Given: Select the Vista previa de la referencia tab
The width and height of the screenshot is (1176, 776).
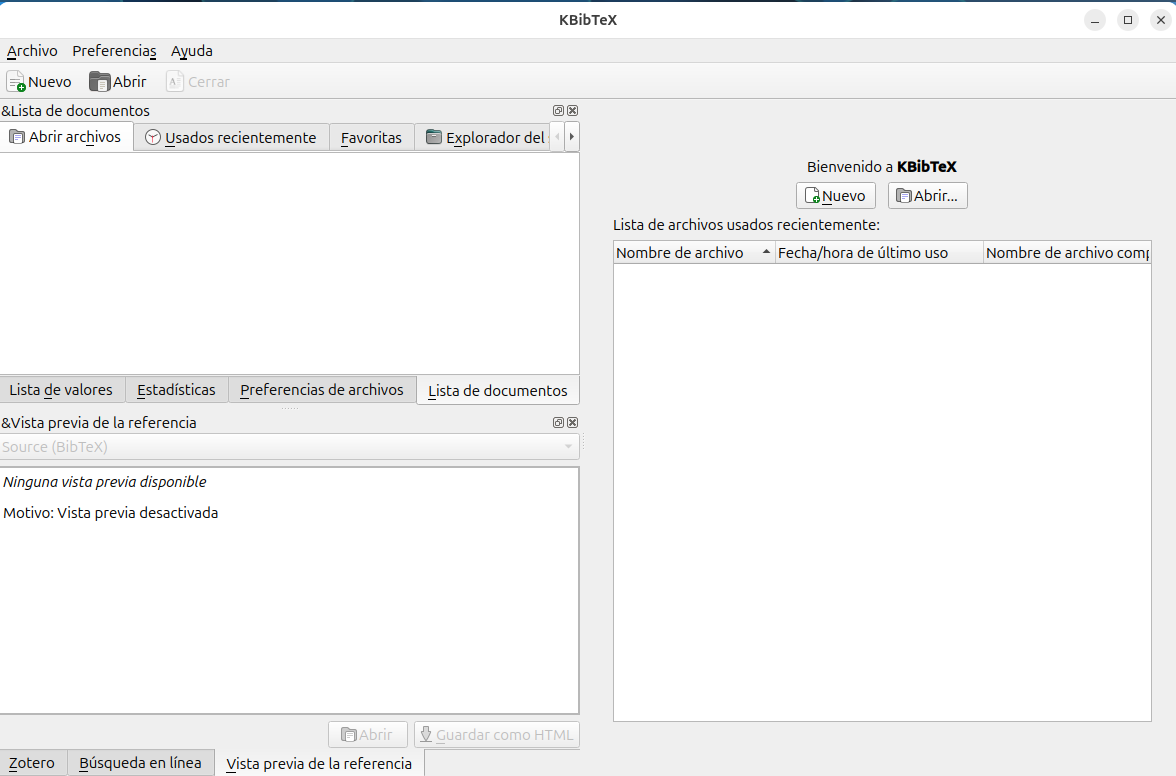Looking at the screenshot, I should [x=319, y=763].
